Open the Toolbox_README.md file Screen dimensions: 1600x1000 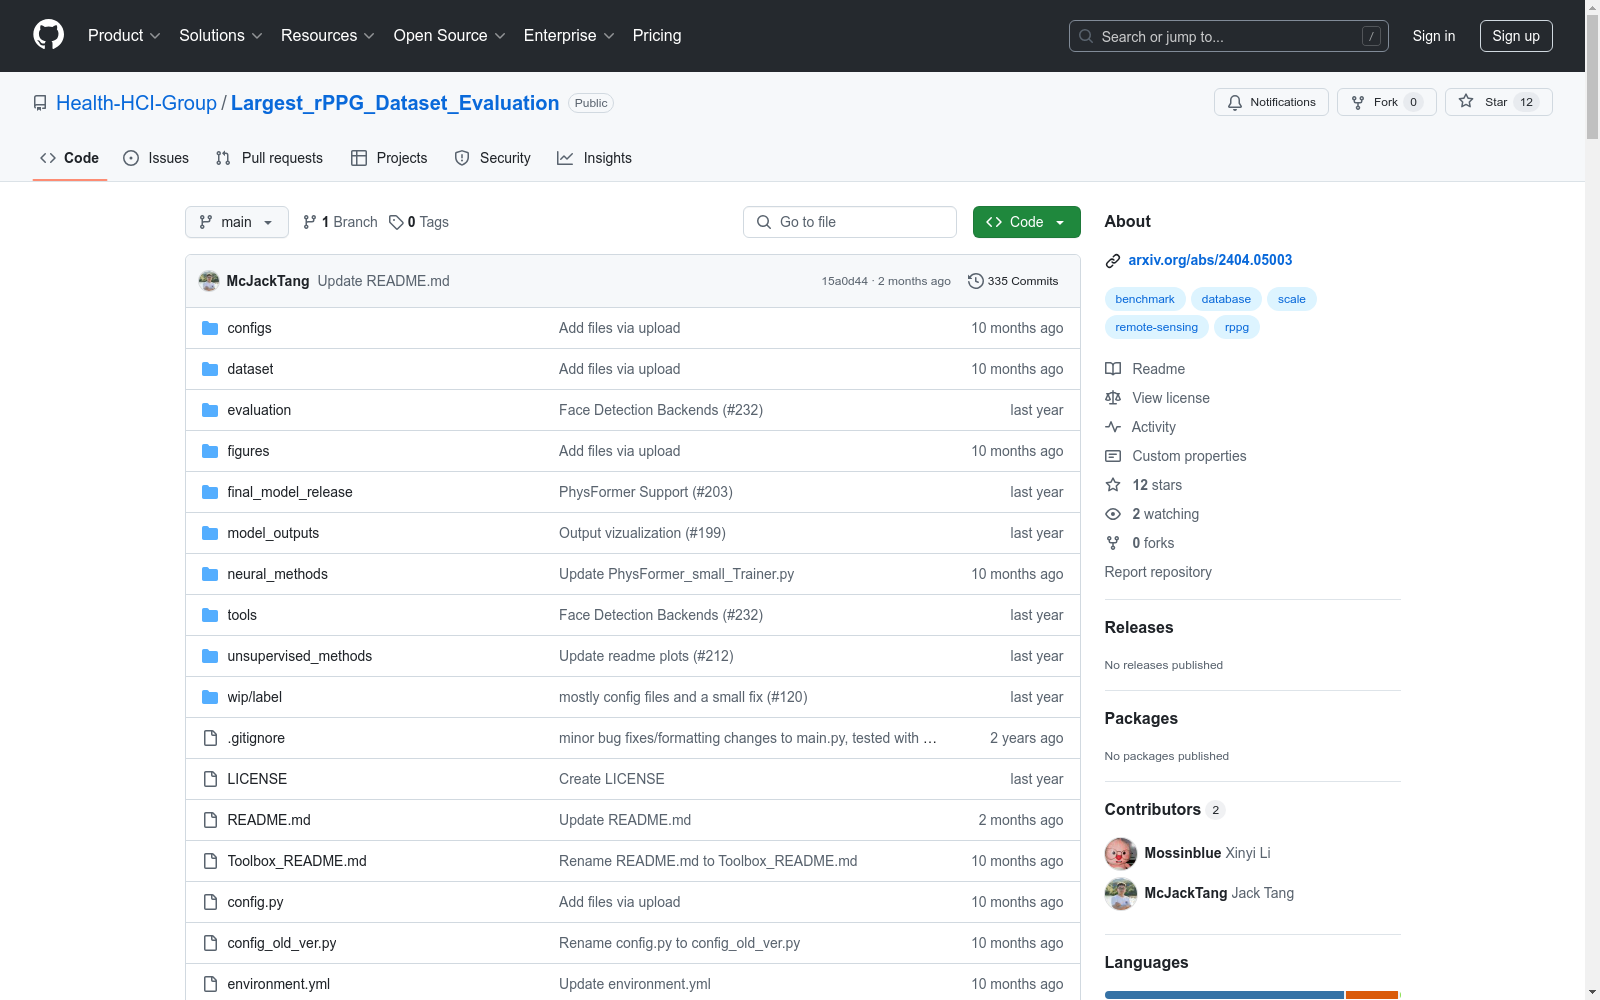(x=297, y=861)
